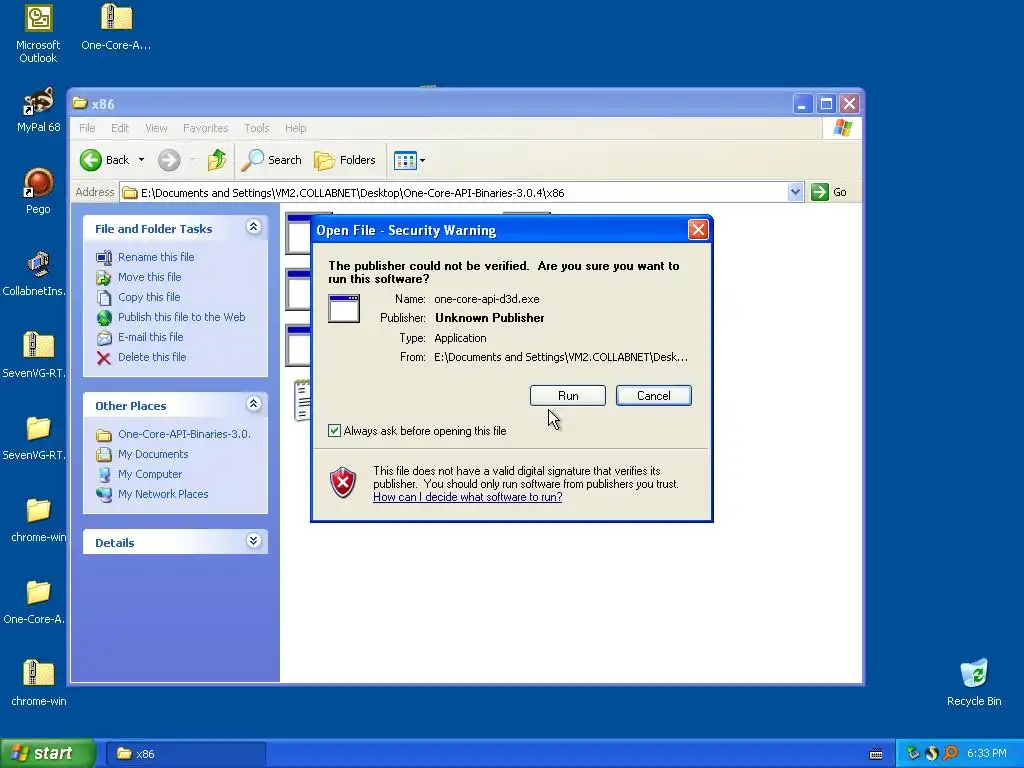Image resolution: width=1024 pixels, height=768 pixels.
Task: Open the Views dropdown button
Action: (409, 160)
